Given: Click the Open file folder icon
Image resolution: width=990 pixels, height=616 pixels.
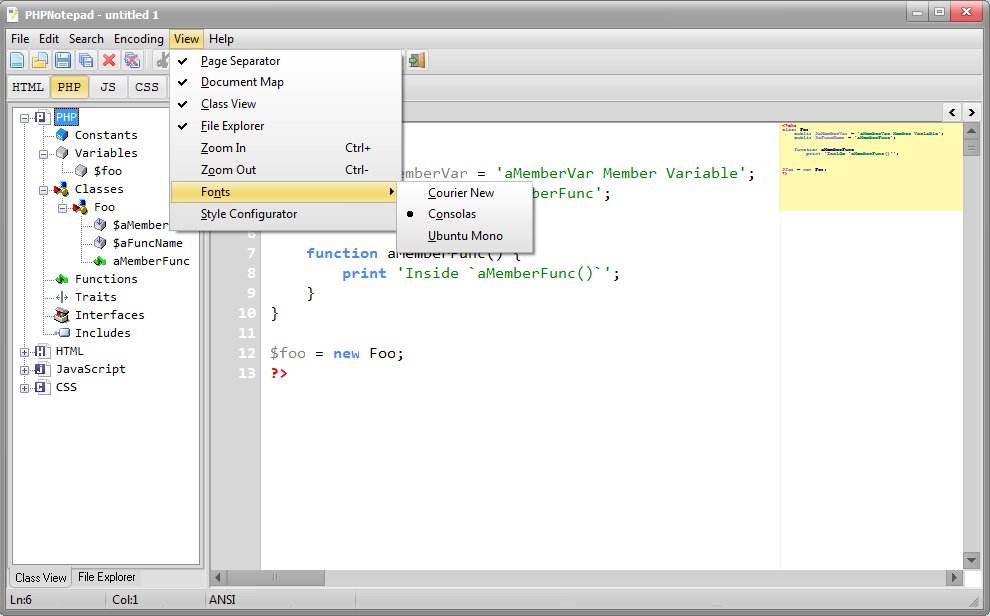Looking at the screenshot, I should pyautogui.click(x=40, y=61).
